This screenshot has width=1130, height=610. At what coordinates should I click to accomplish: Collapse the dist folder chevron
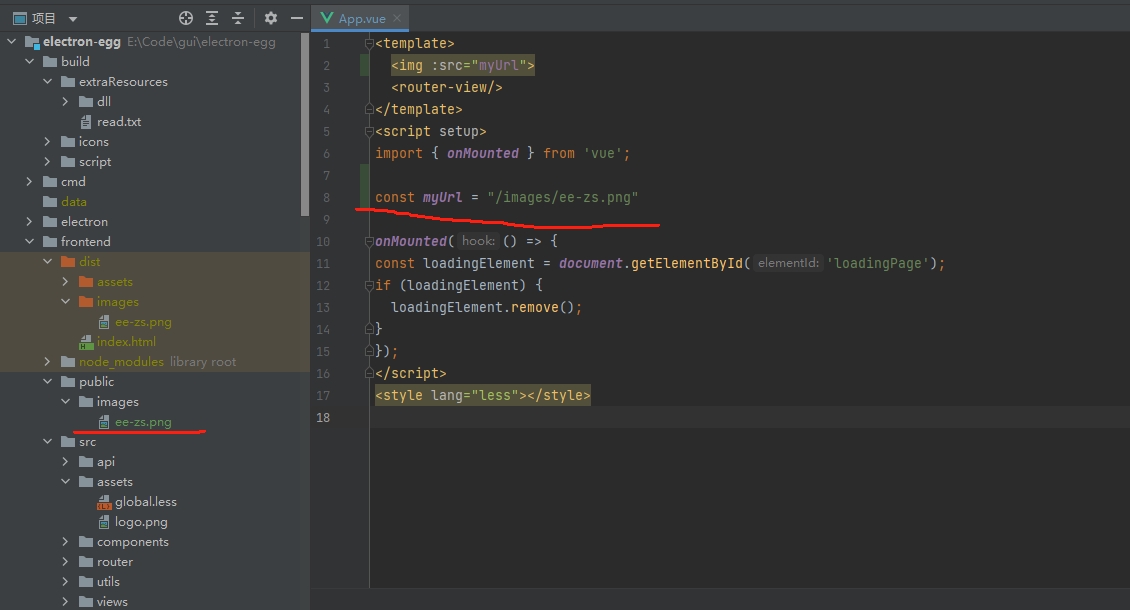pyautogui.click(x=48, y=262)
